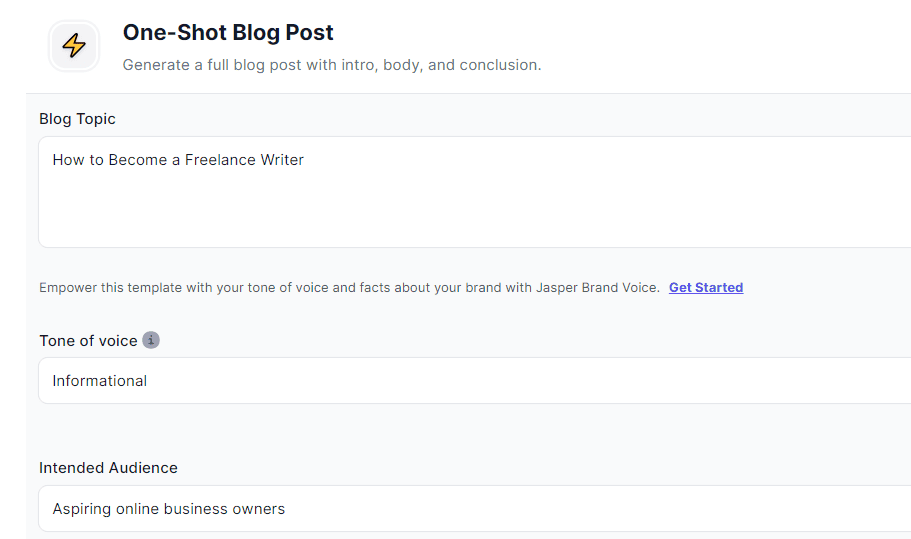Screen dimensions: 911x539
Task: Click the One-Shot Blog Post heading
Action: point(228,32)
